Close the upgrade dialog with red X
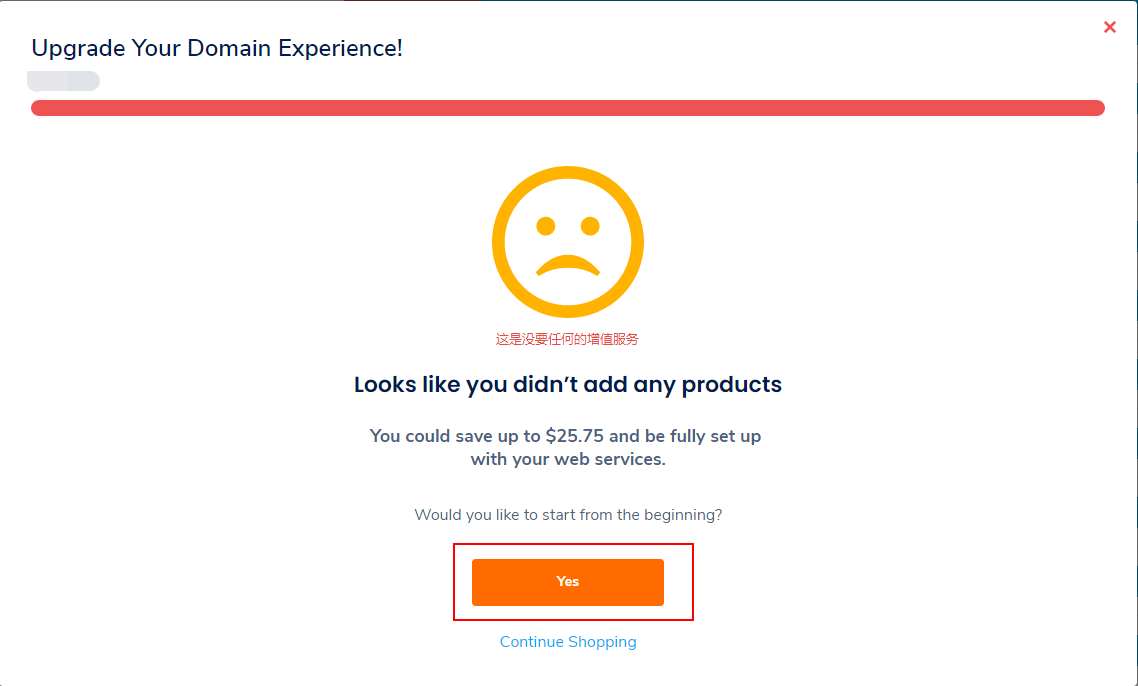Image resolution: width=1138 pixels, height=686 pixels. pos(1110,27)
